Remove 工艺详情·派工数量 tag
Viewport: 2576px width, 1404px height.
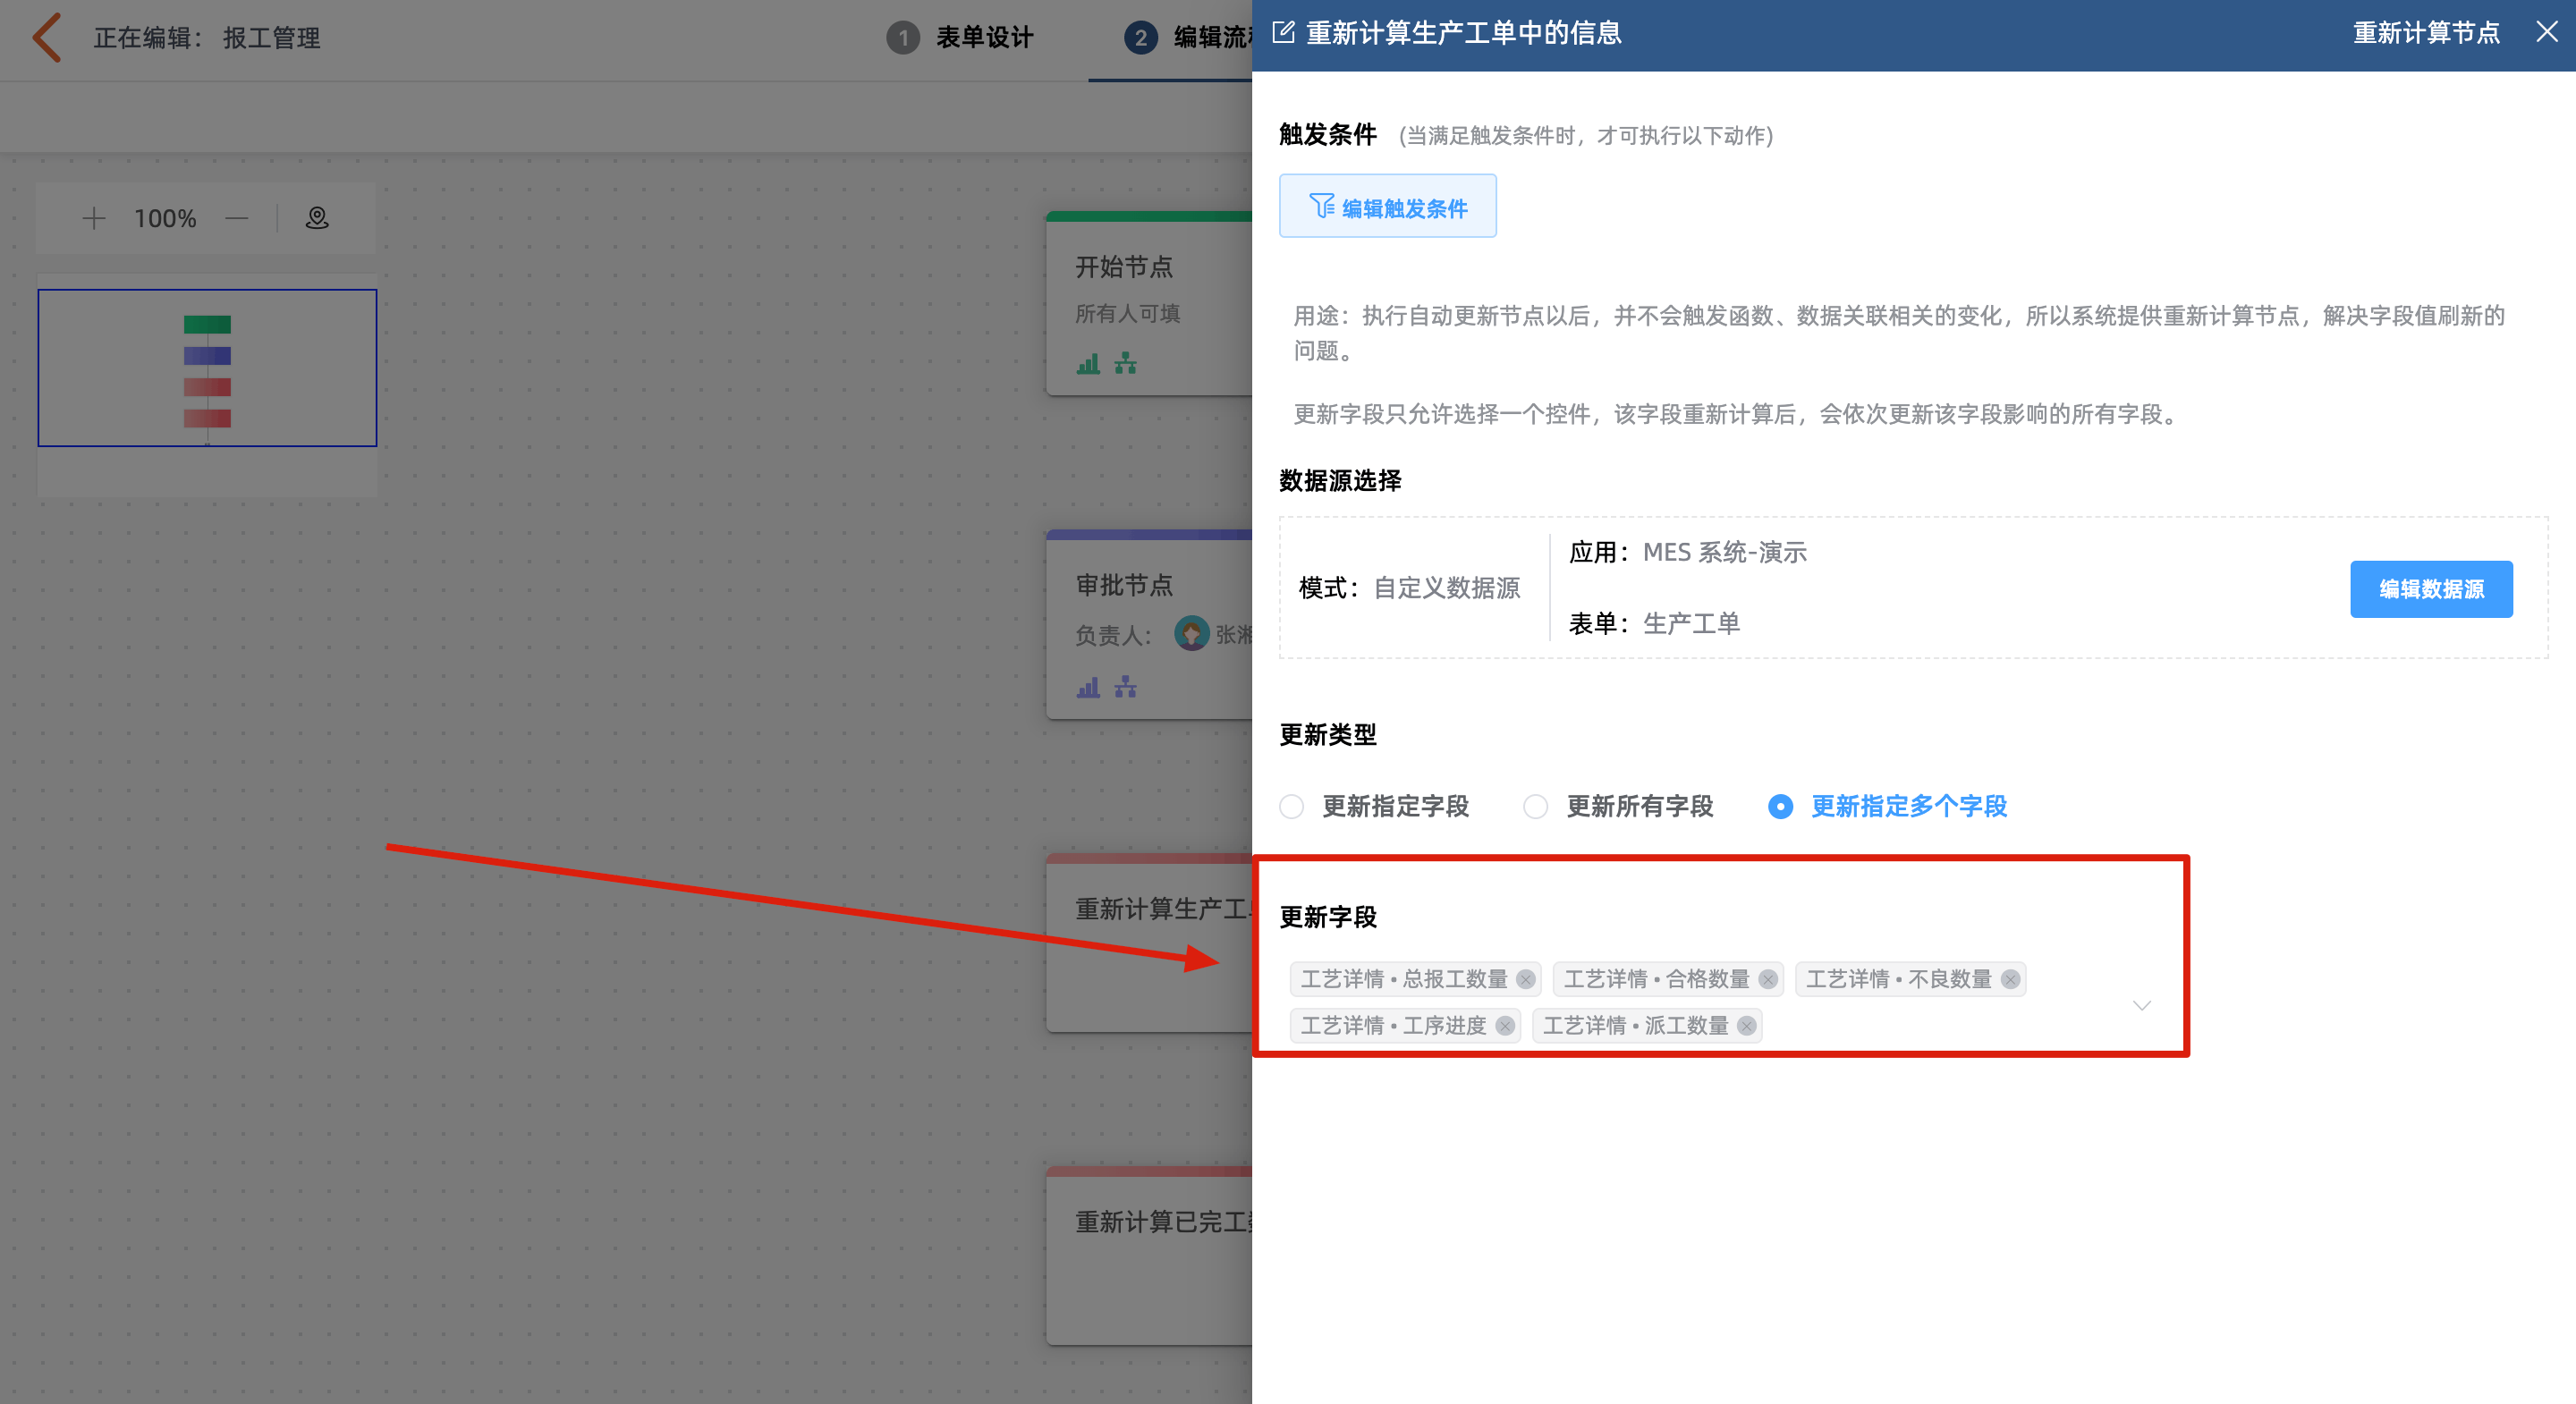(1747, 1026)
